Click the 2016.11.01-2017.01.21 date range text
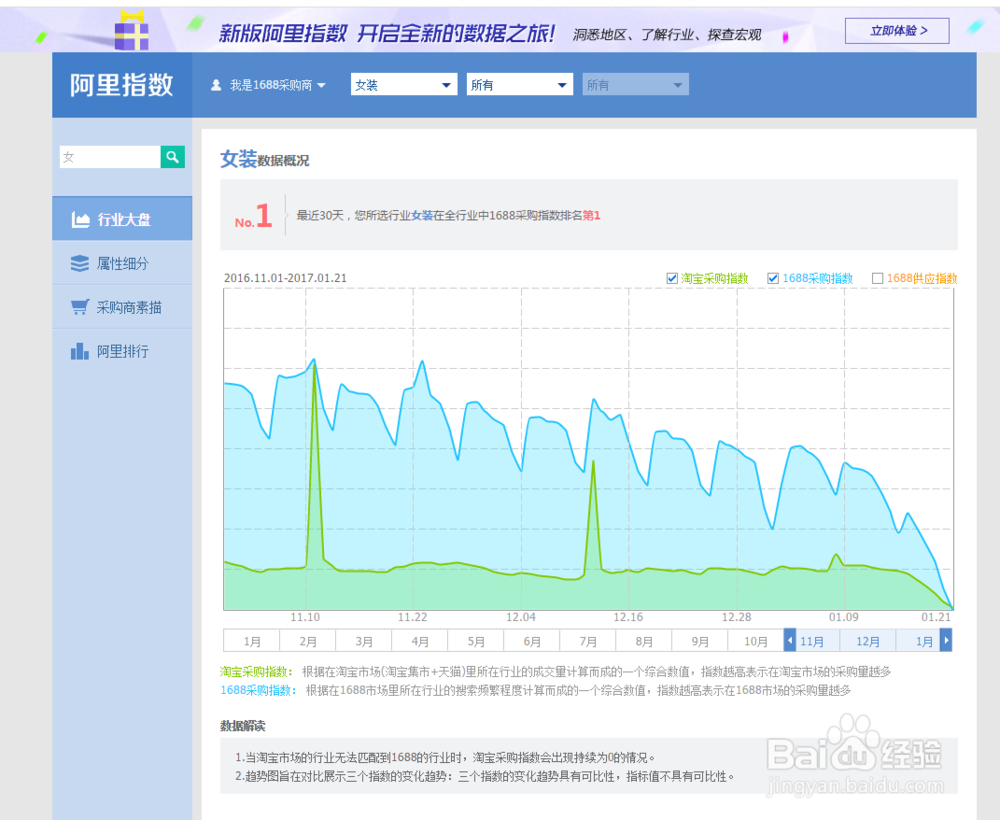Image resolution: width=1000 pixels, height=820 pixels. tap(285, 278)
